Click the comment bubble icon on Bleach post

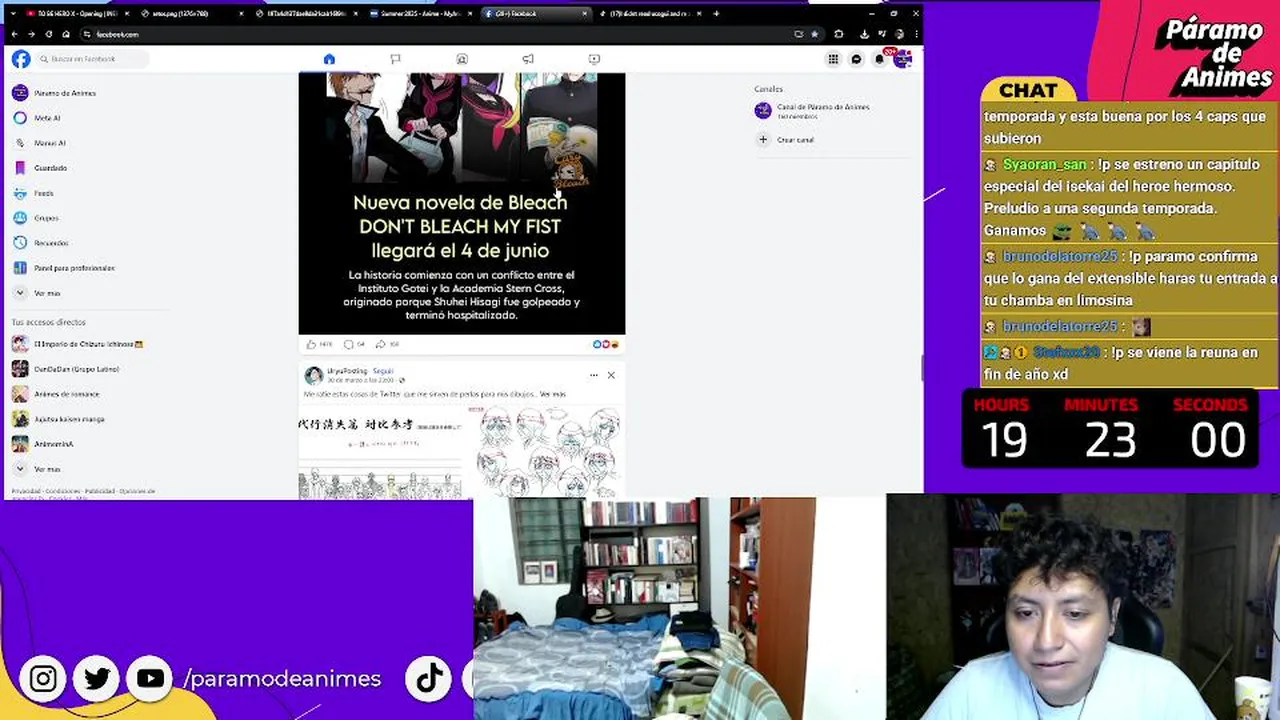pyautogui.click(x=348, y=344)
